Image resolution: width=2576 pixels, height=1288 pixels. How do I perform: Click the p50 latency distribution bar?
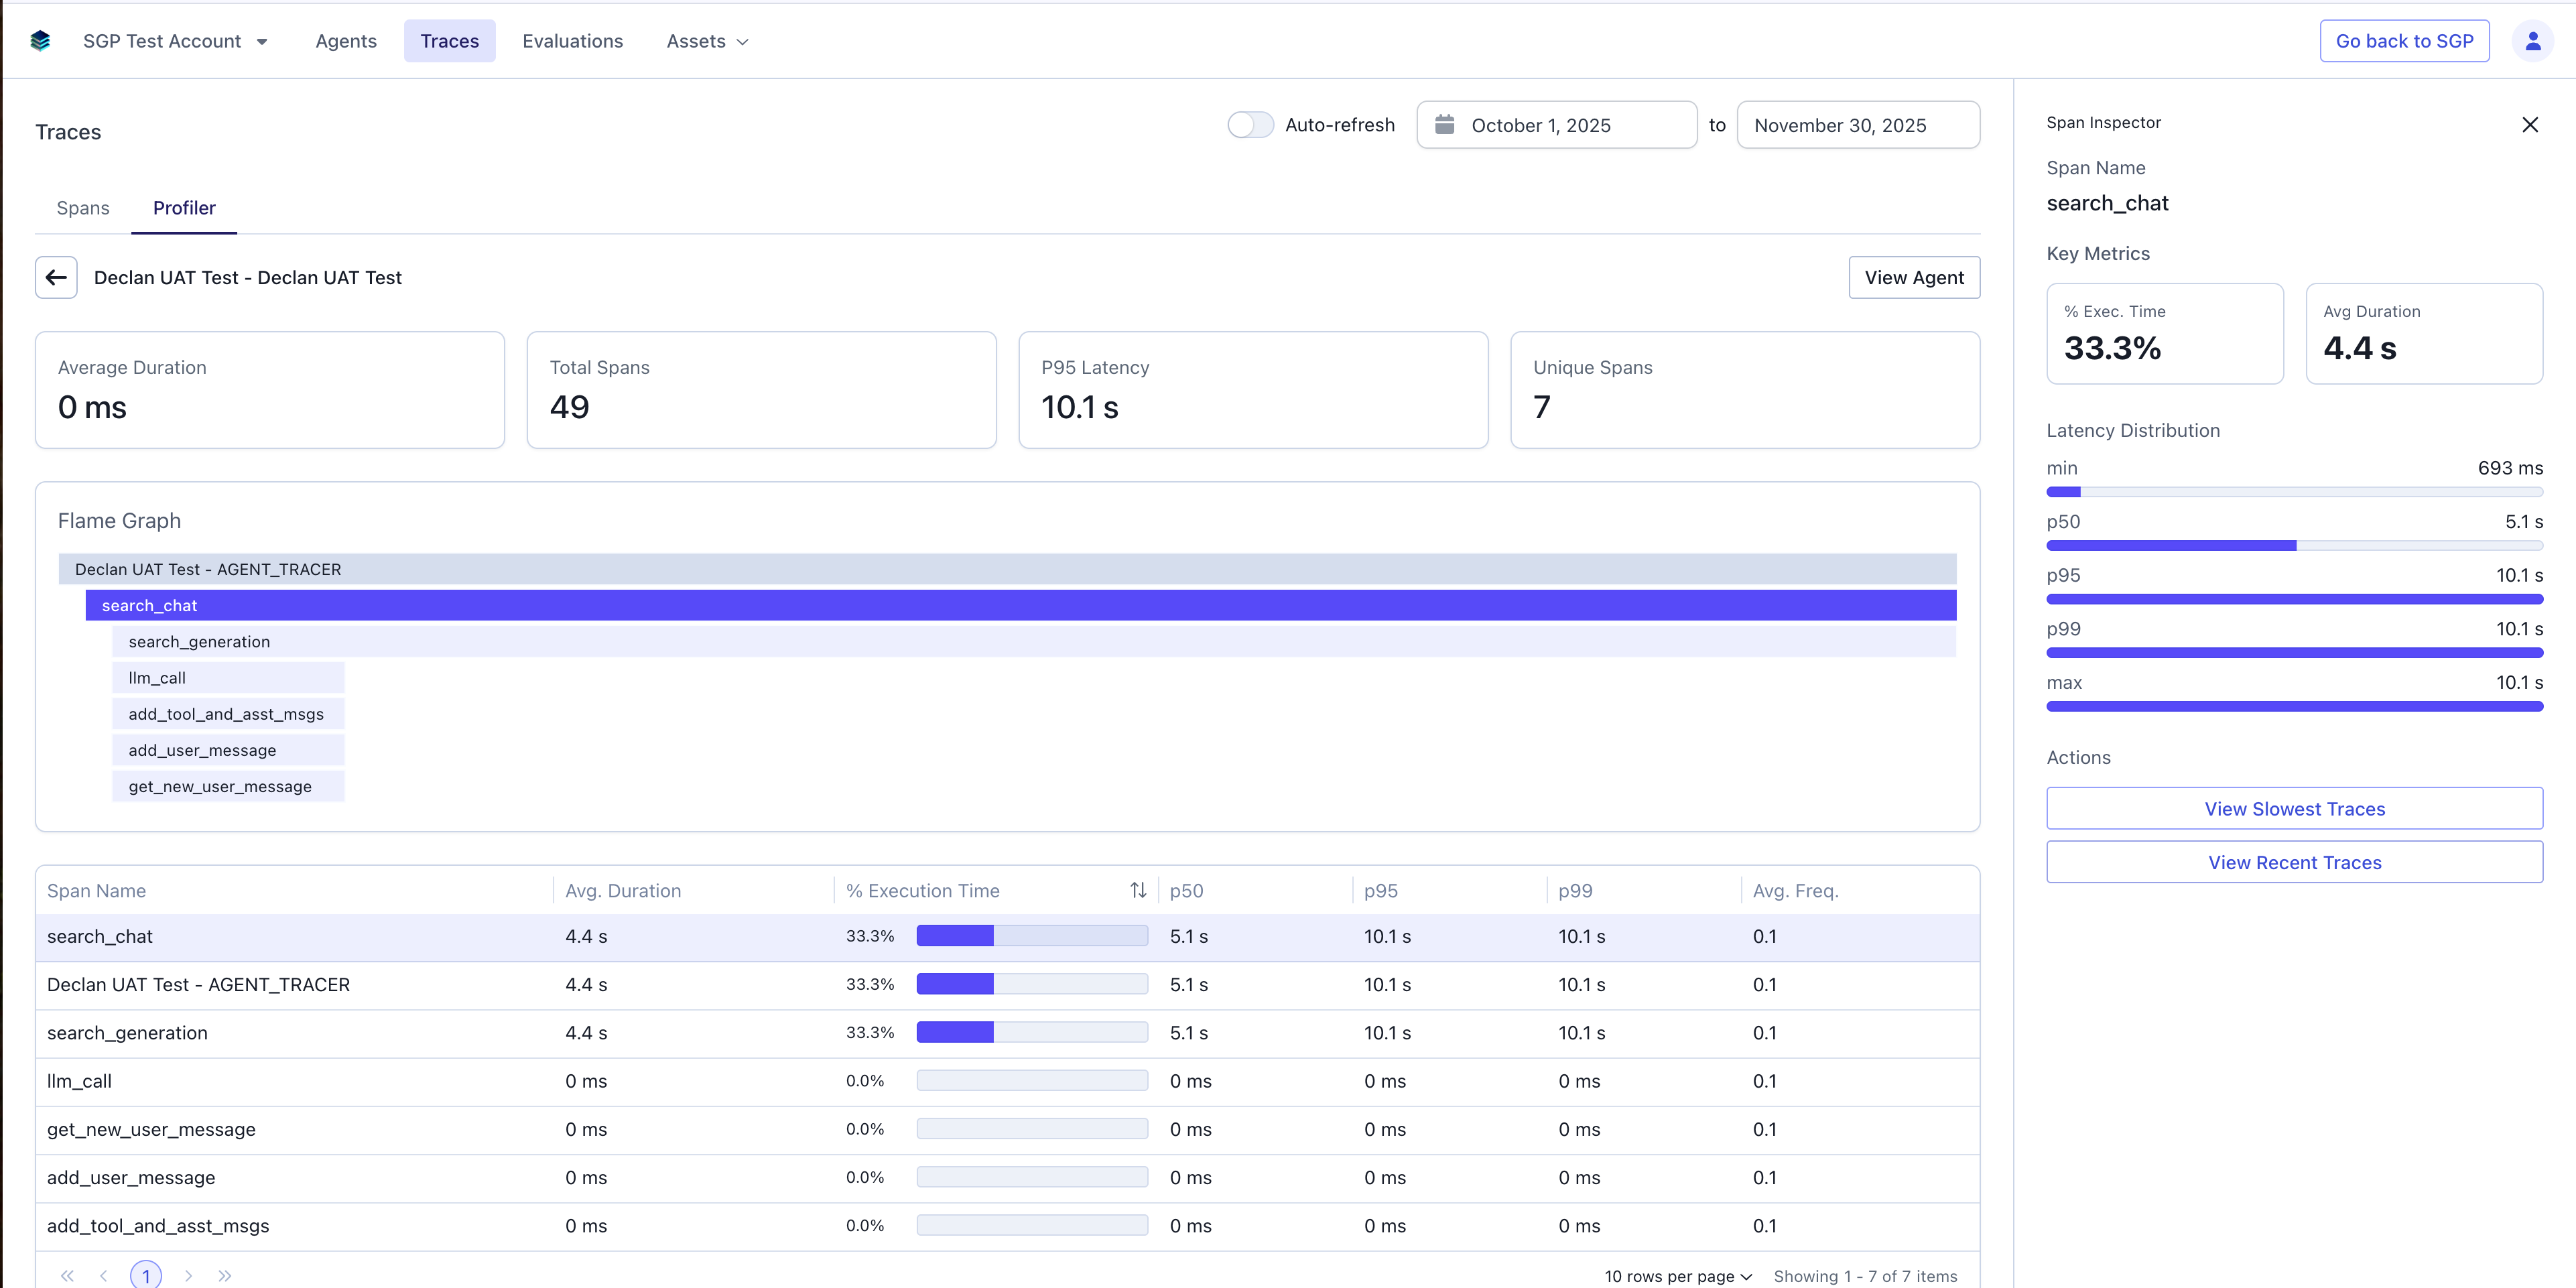pos(2293,545)
